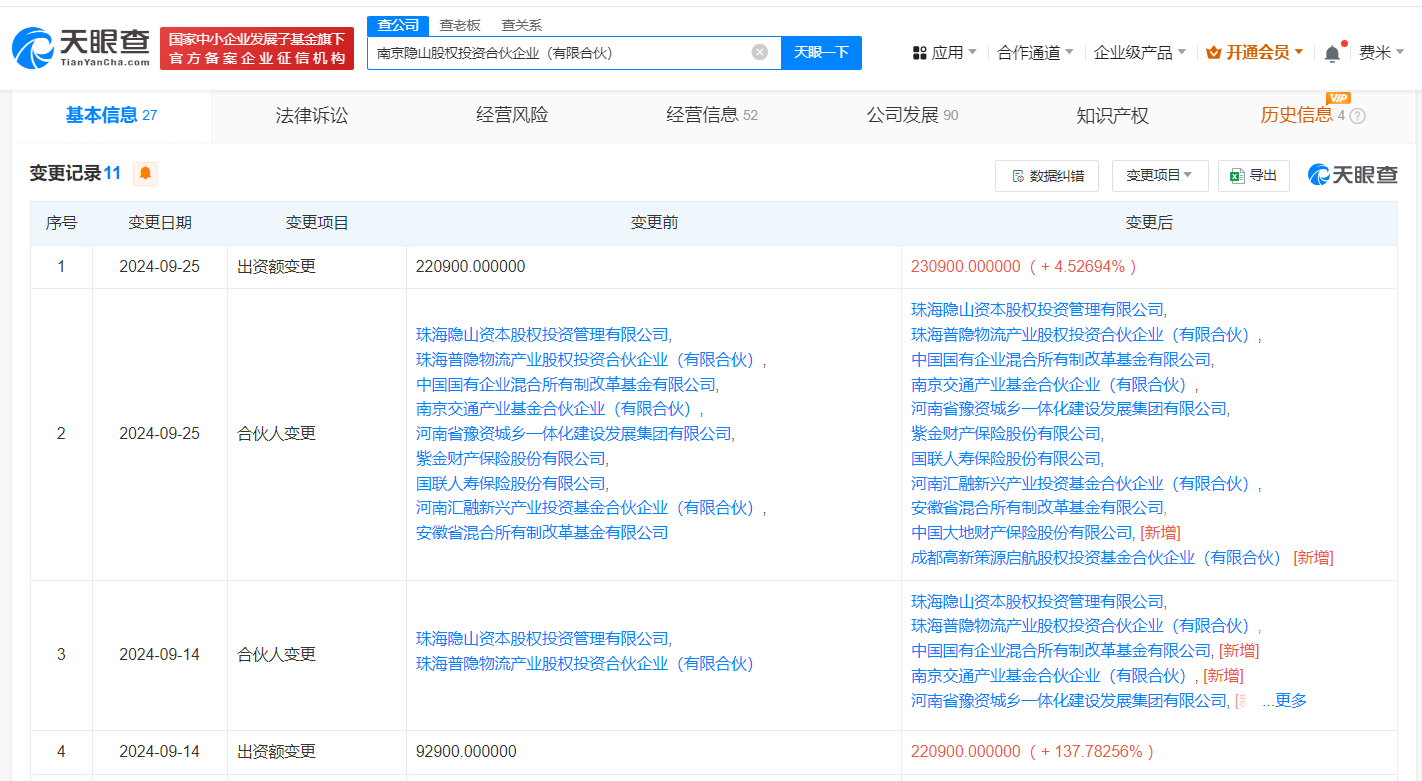Open 珠海普隐物流产业股权投资合伙企业 in record 3's 变更前 cell
The height and width of the screenshot is (781, 1422).
[585, 663]
